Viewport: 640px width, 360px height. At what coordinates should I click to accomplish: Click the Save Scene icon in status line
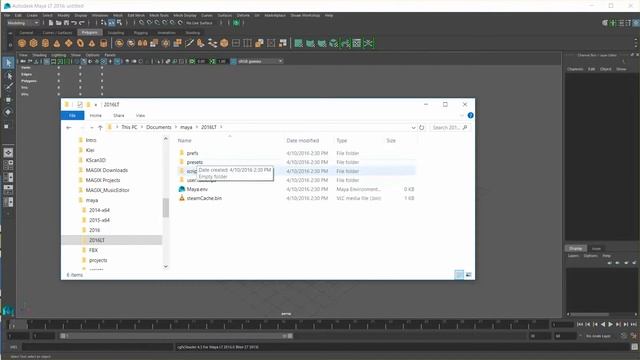tap(66, 23)
